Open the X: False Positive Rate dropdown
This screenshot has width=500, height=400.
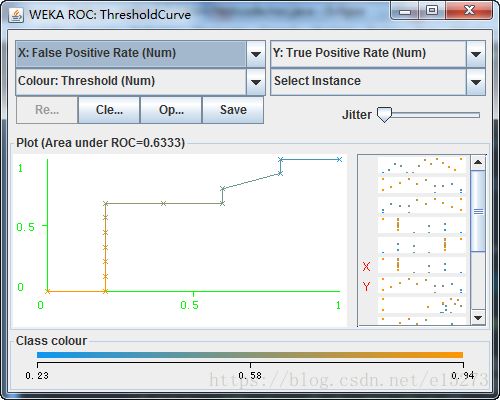coord(140,54)
